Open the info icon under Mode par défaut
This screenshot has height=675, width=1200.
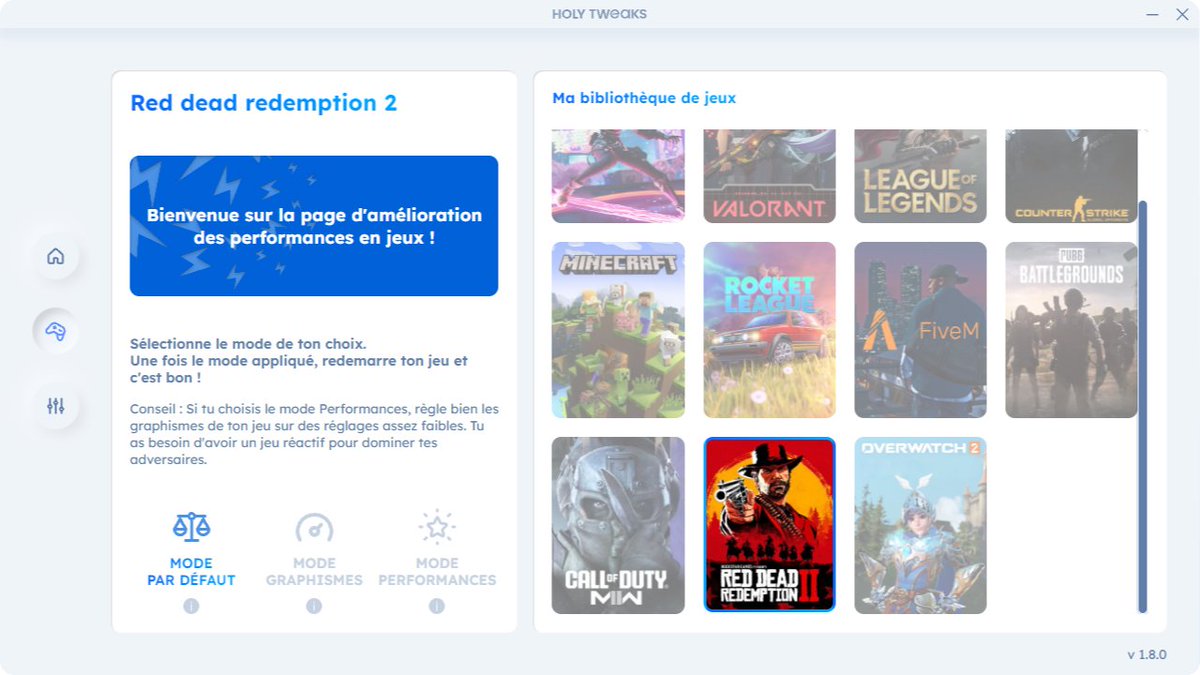[x=190, y=604]
